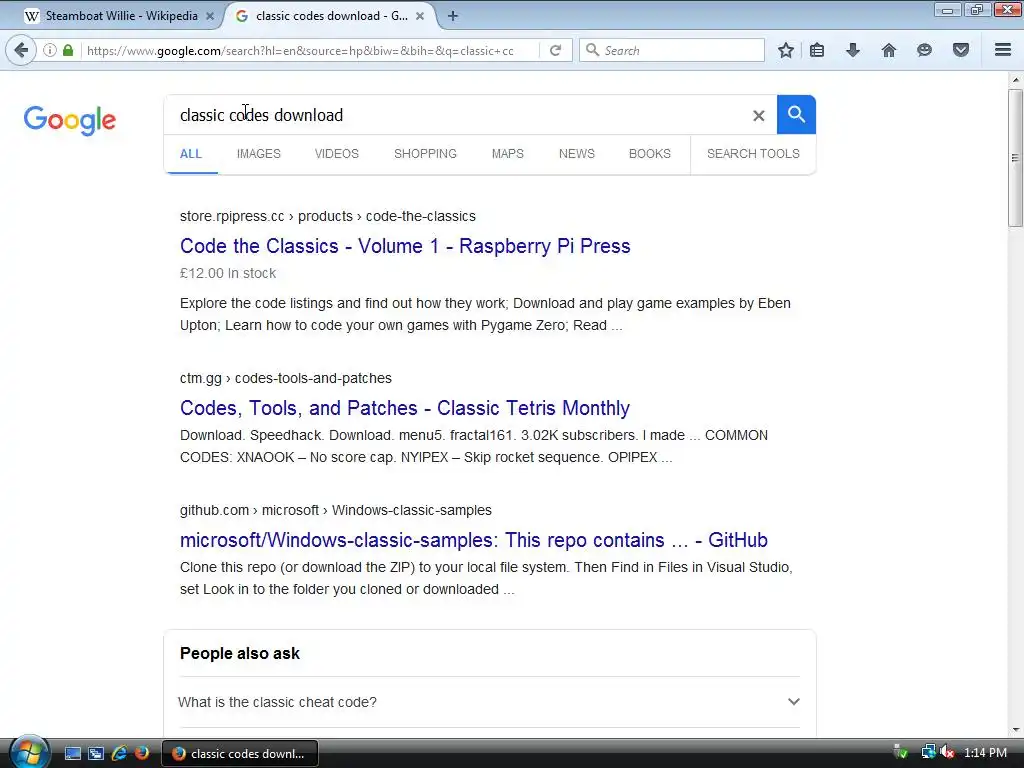Image resolution: width=1024 pixels, height=768 pixels.
Task: Open the SHOPPING results tab
Action: click(425, 154)
